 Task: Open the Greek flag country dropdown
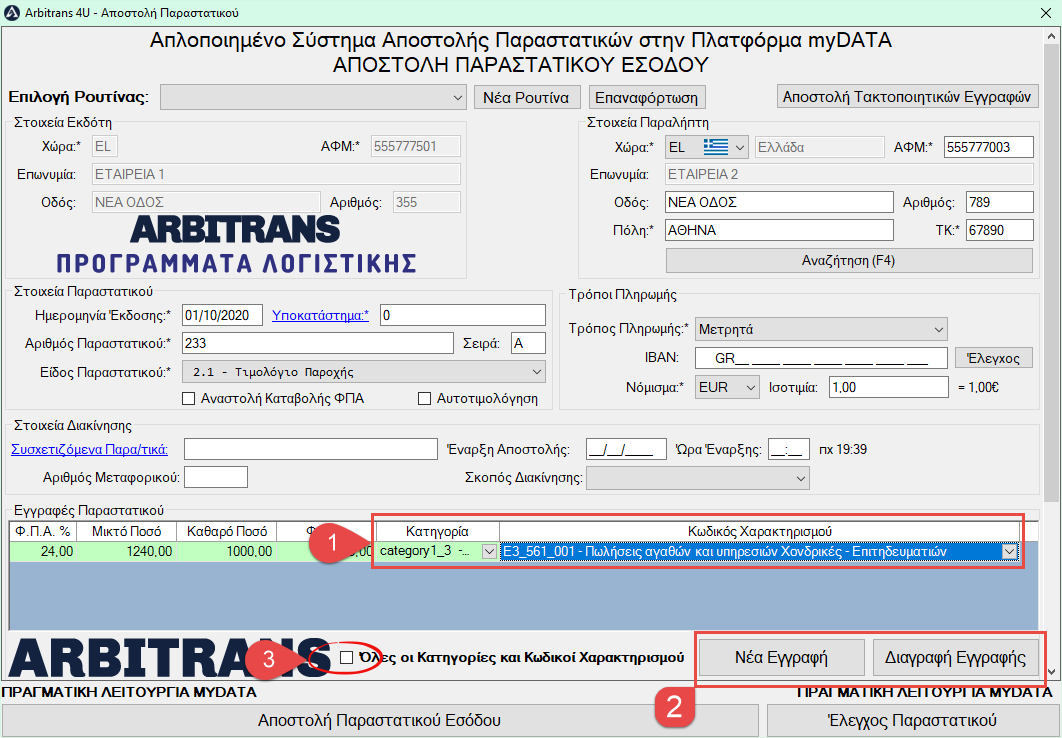tap(706, 147)
